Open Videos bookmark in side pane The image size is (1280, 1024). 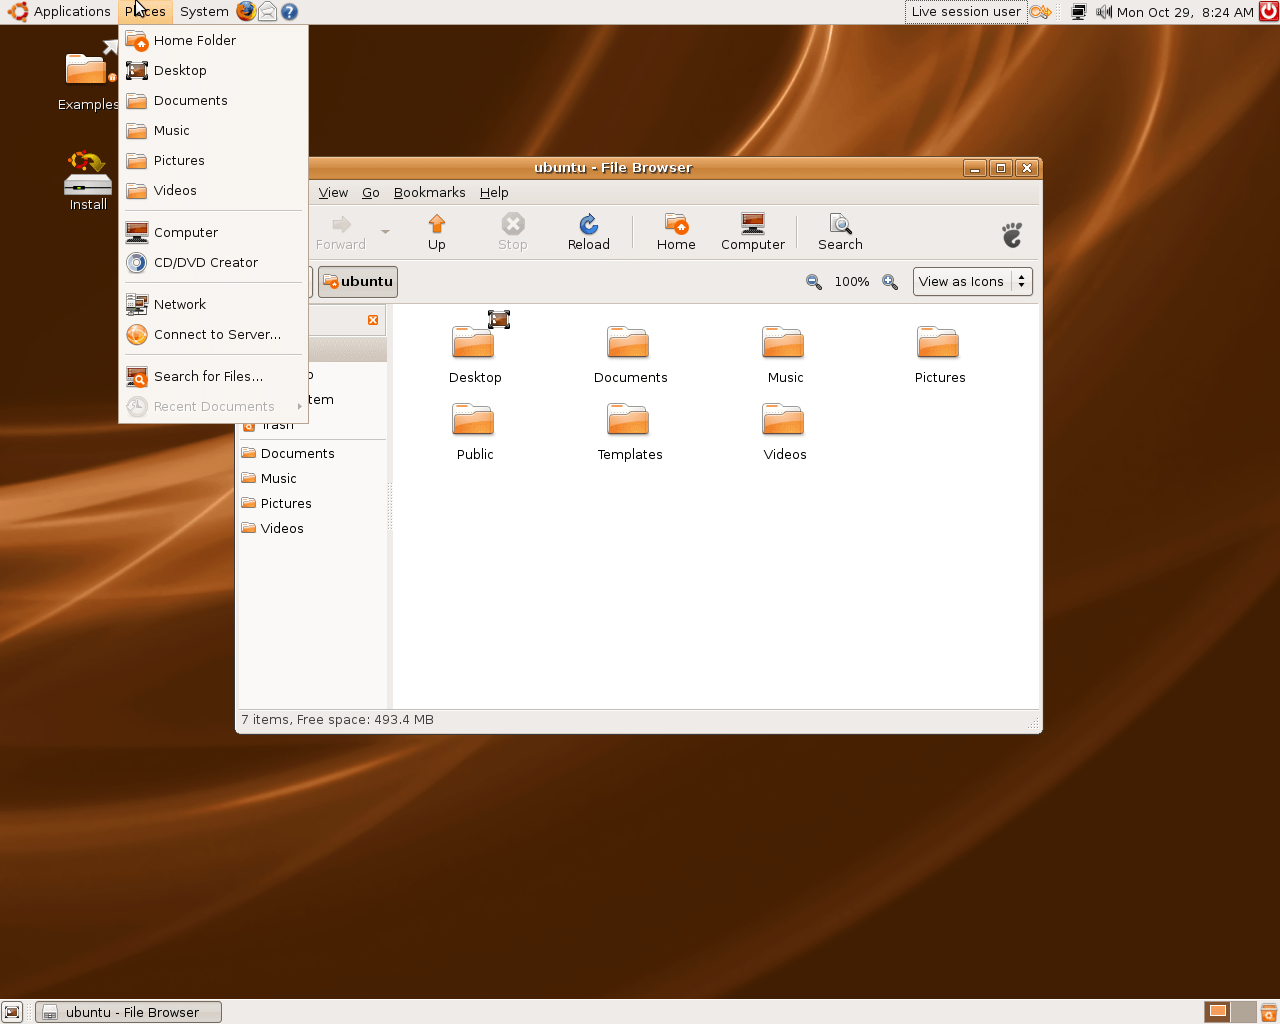coord(312,528)
